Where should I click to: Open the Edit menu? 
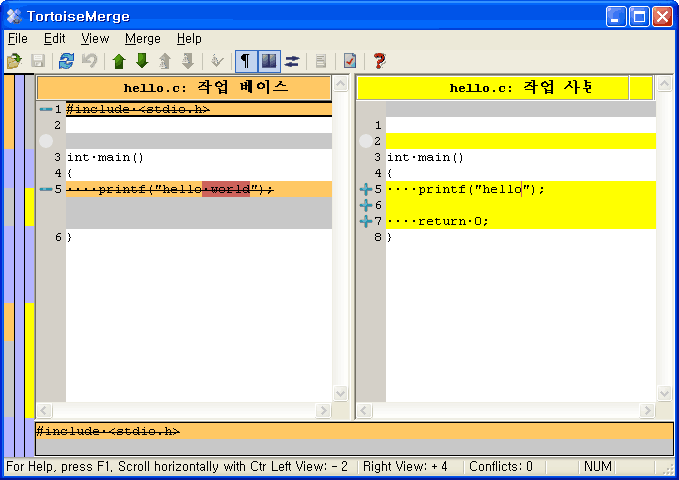click(x=54, y=38)
